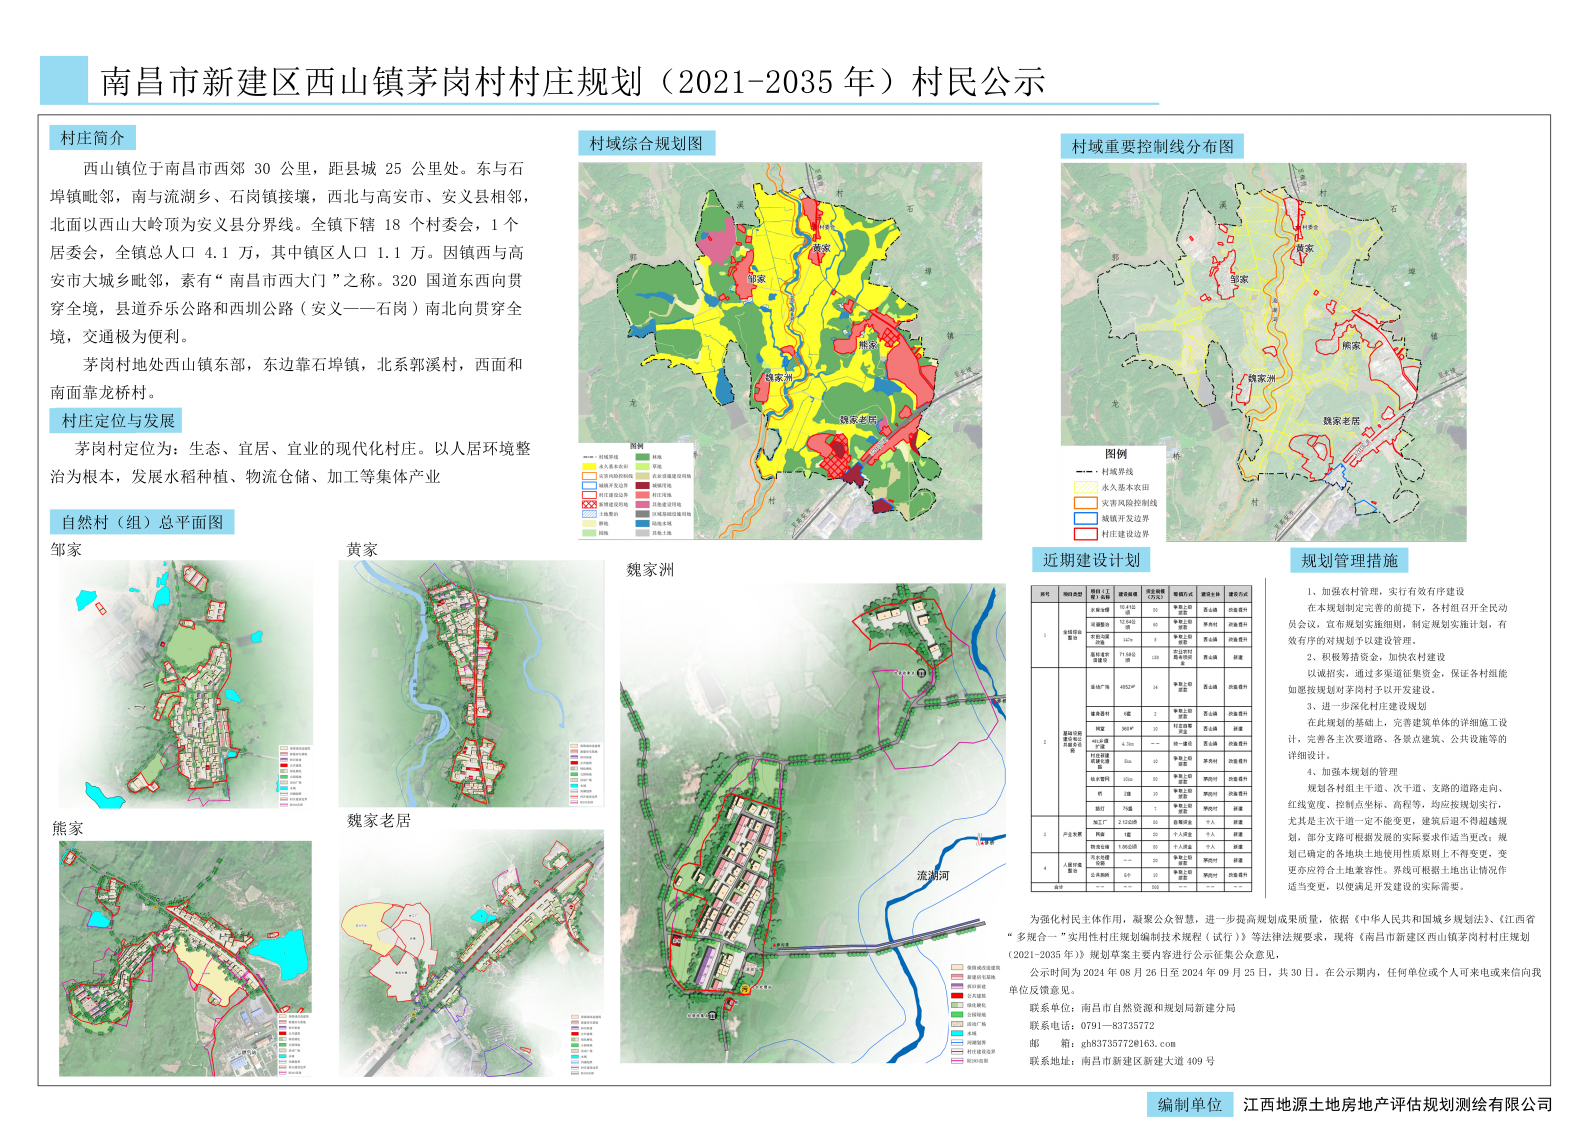Click the orange 灾害风险控制线 symbol in control line legend
1587x1123 pixels.
tap(1085, 503)
